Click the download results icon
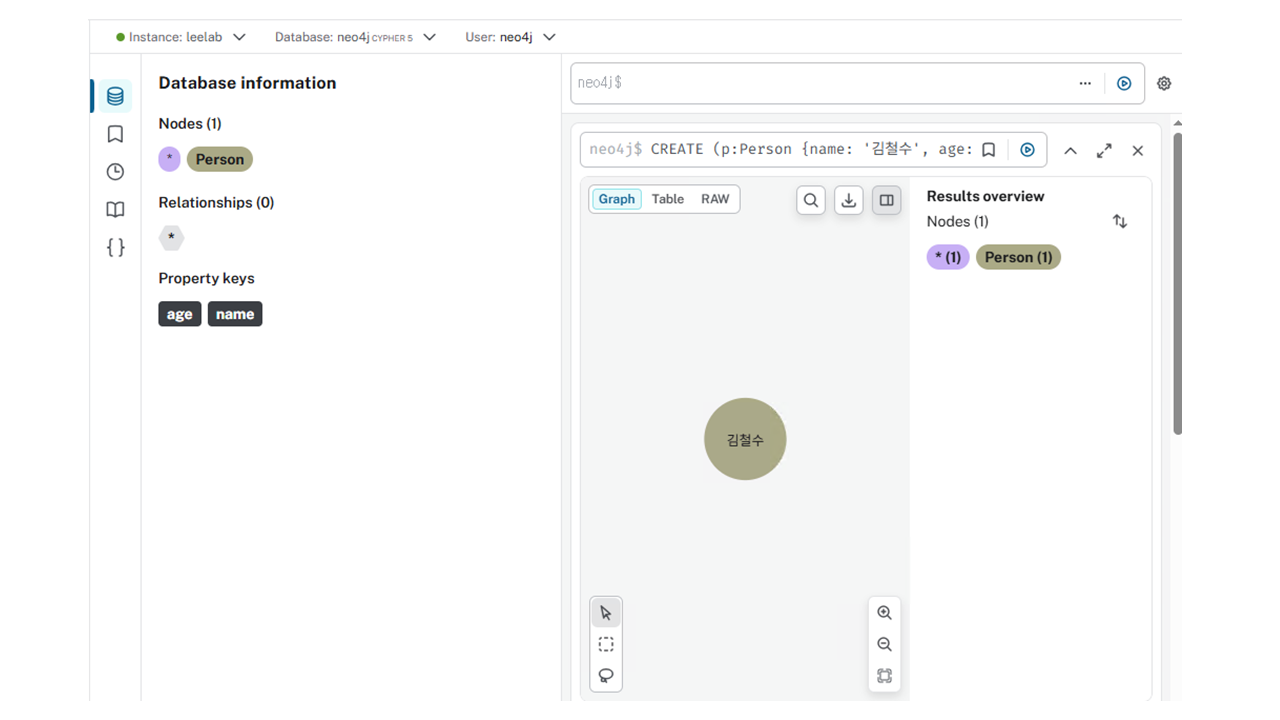 pos(848,200)
